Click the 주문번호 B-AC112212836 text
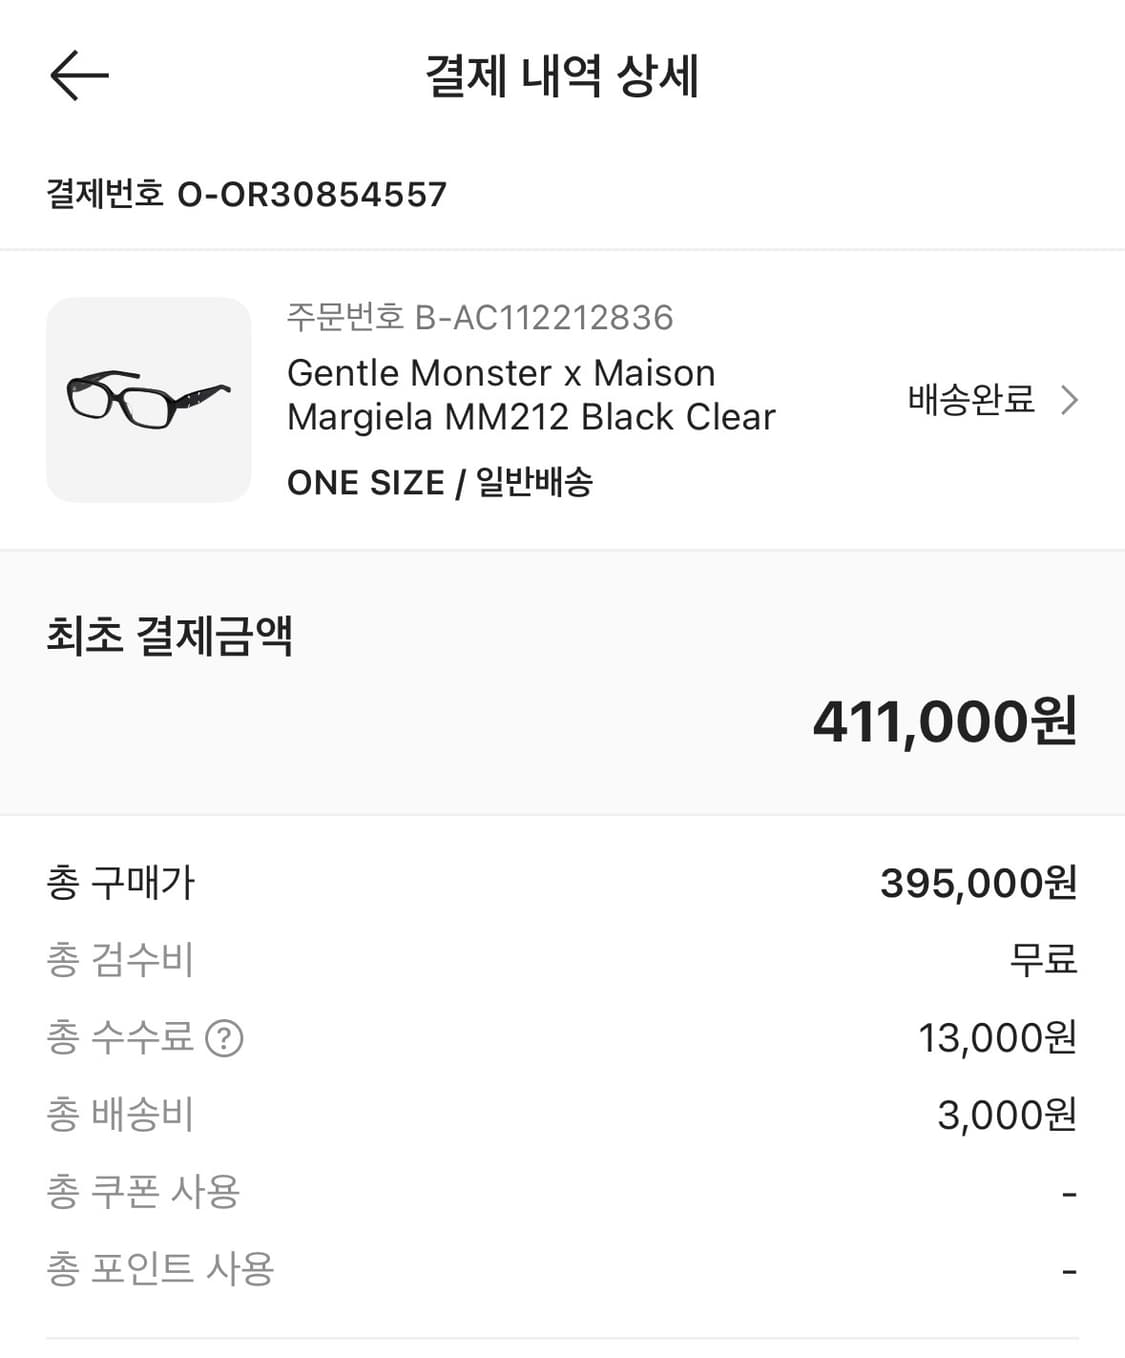 (x=480, y=318)
